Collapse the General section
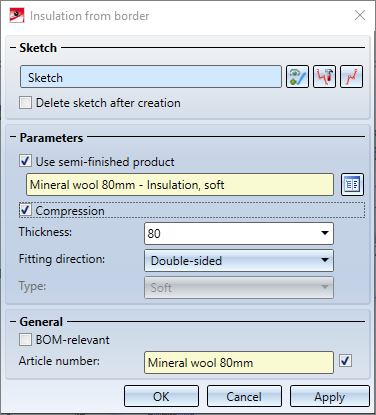 (13, 322)
